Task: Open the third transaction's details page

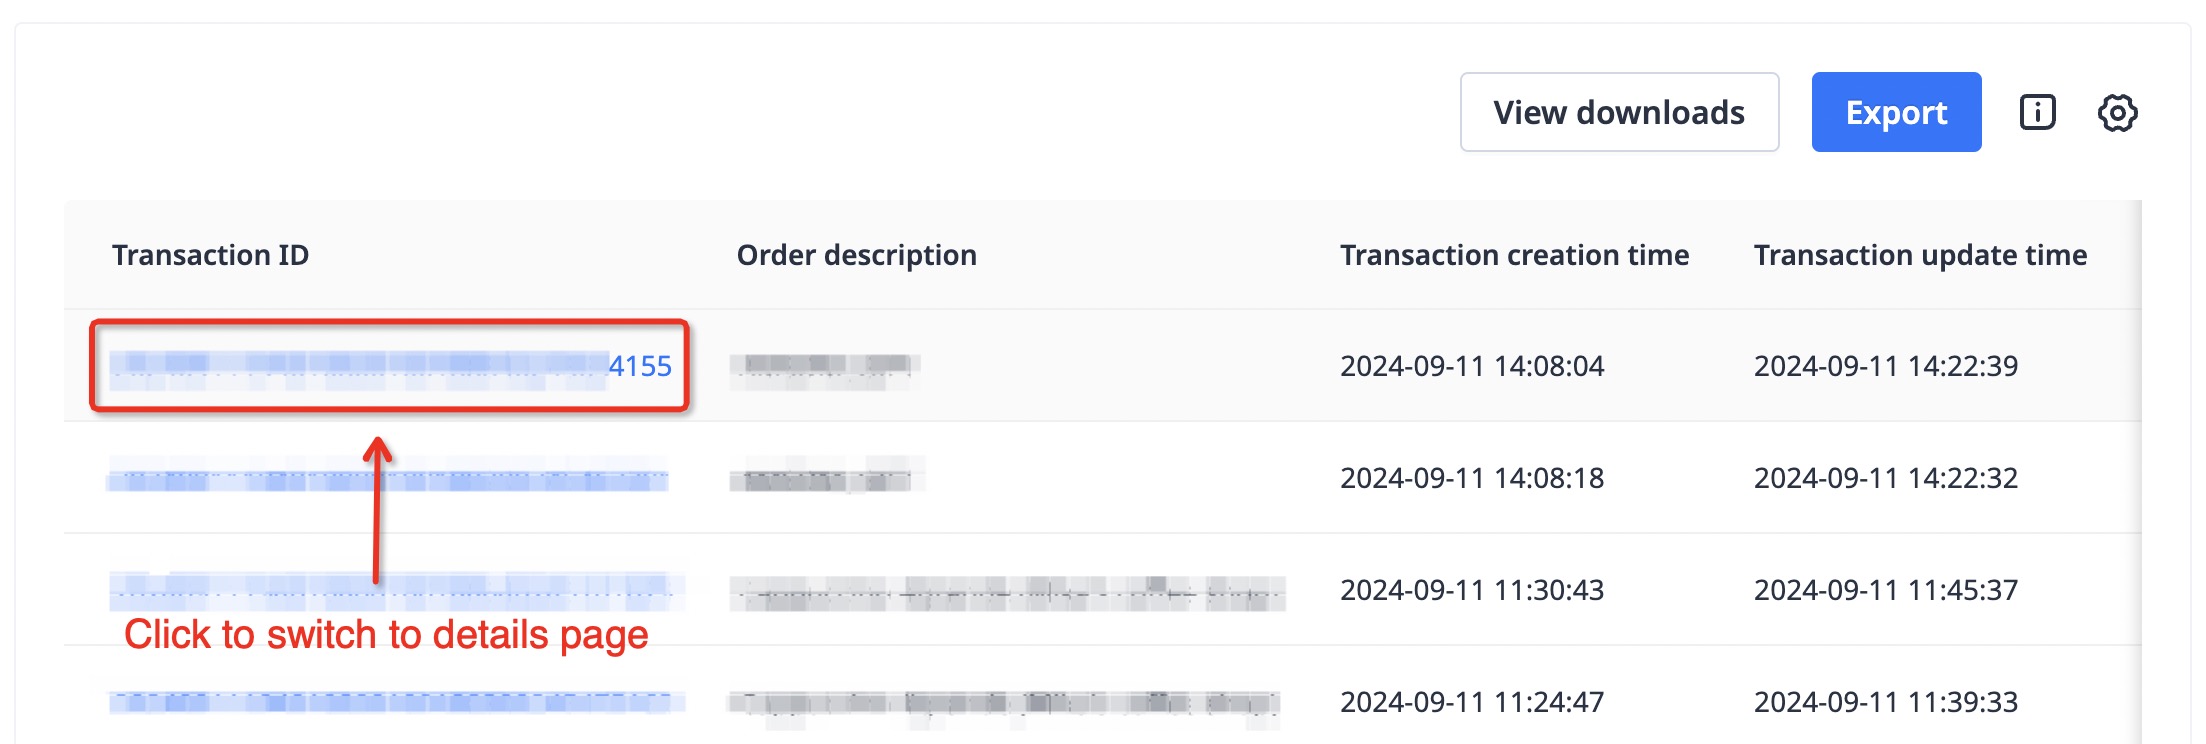Action: 390,590
